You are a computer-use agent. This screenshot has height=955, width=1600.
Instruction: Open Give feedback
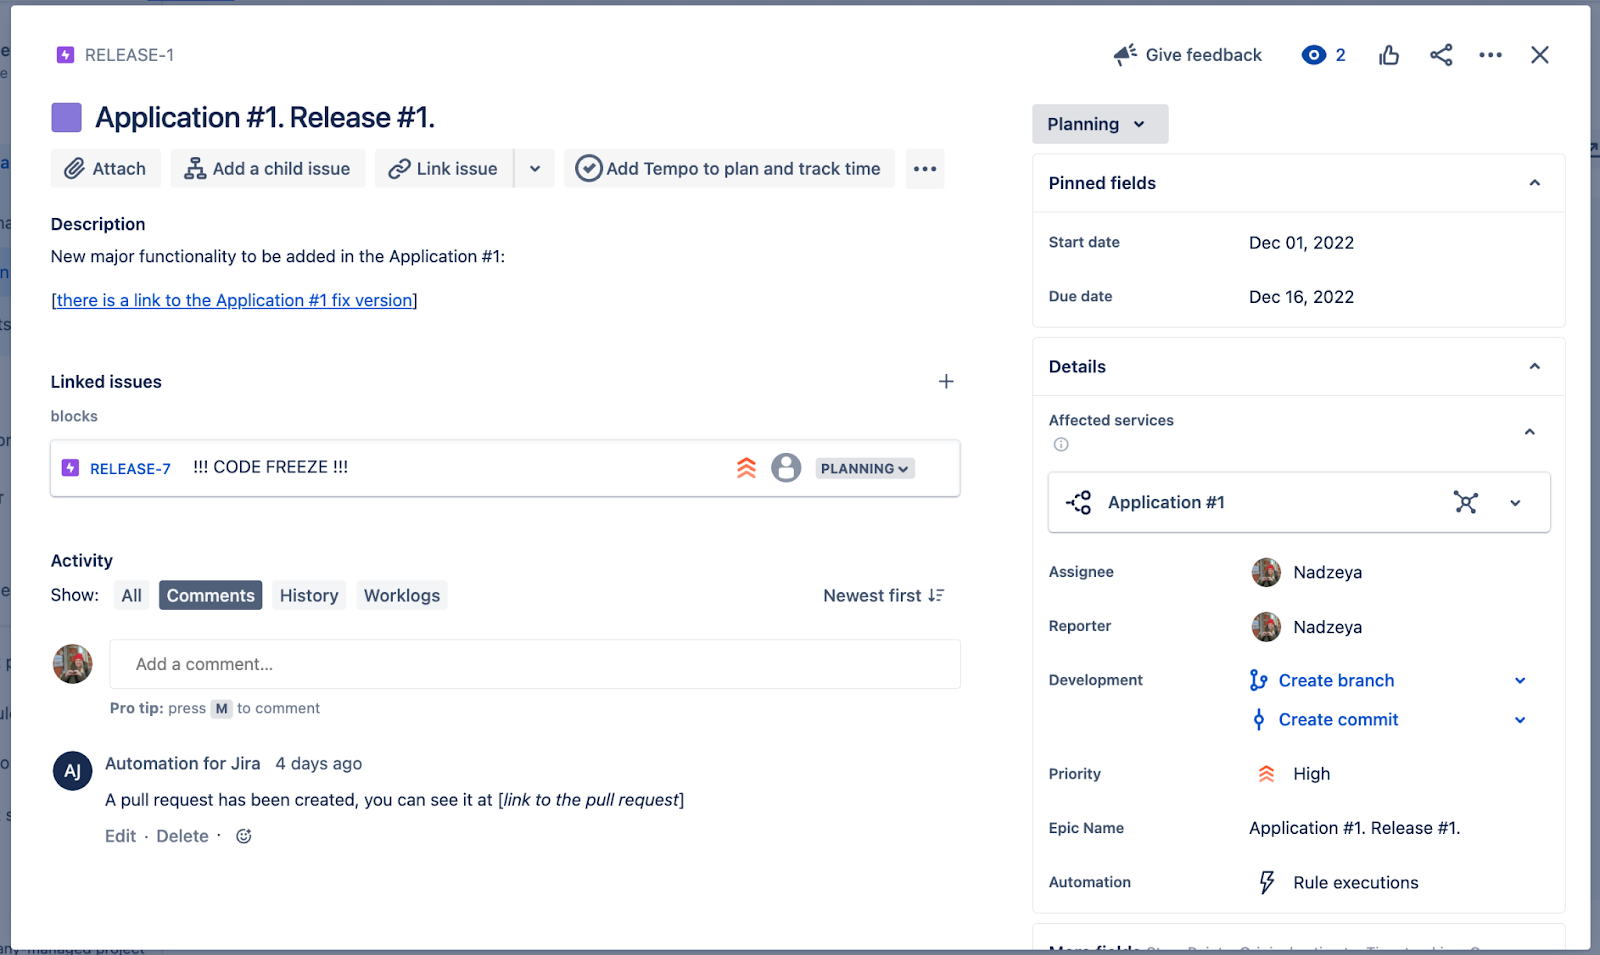[x=1188, y=55]
